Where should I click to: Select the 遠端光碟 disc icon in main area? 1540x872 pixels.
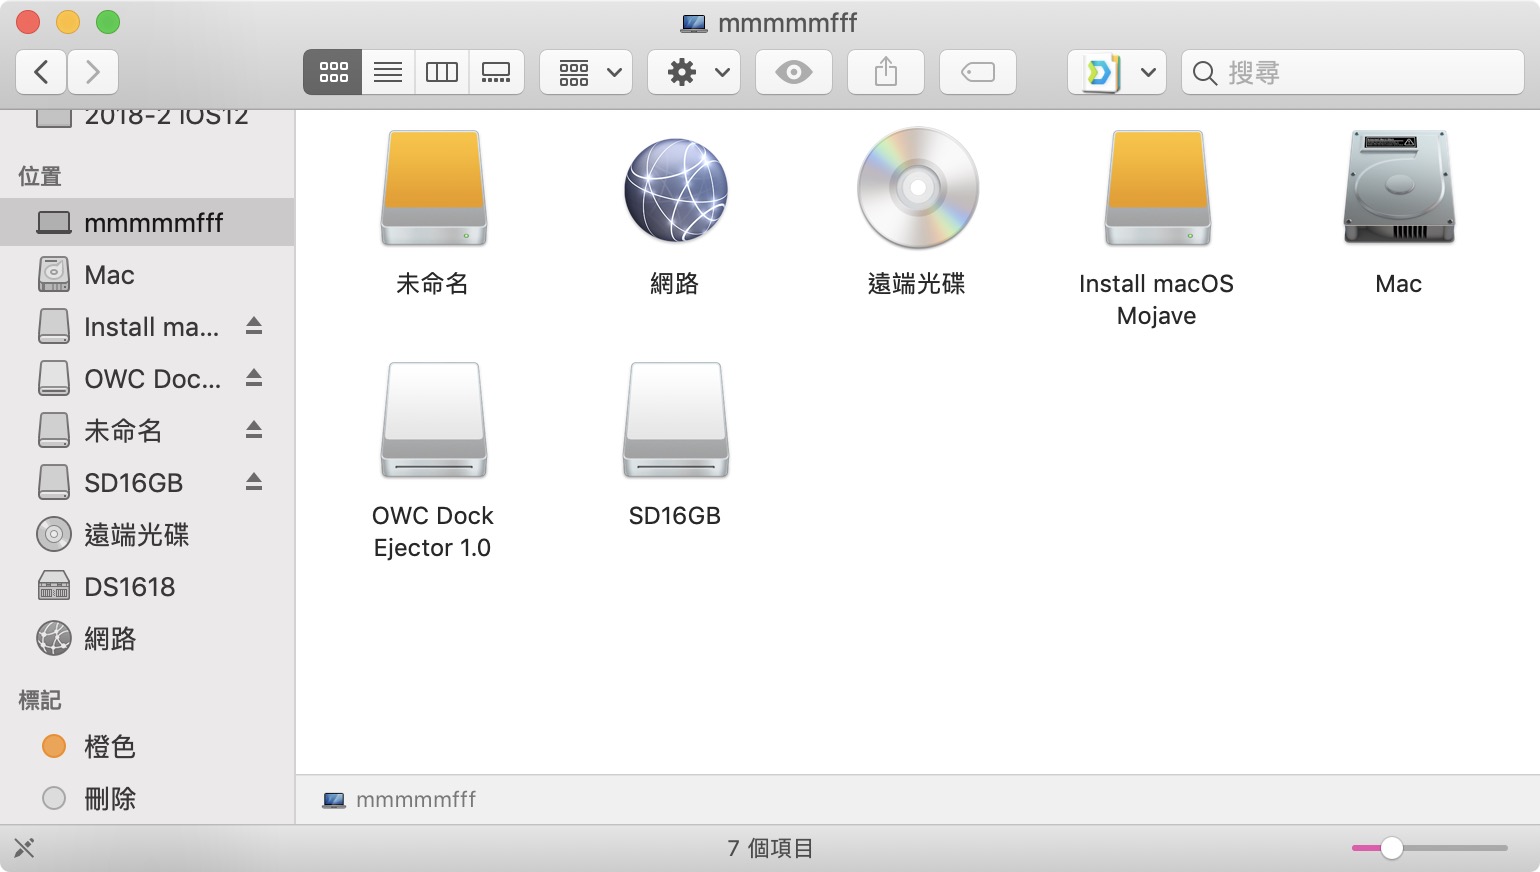coord(917,190)
